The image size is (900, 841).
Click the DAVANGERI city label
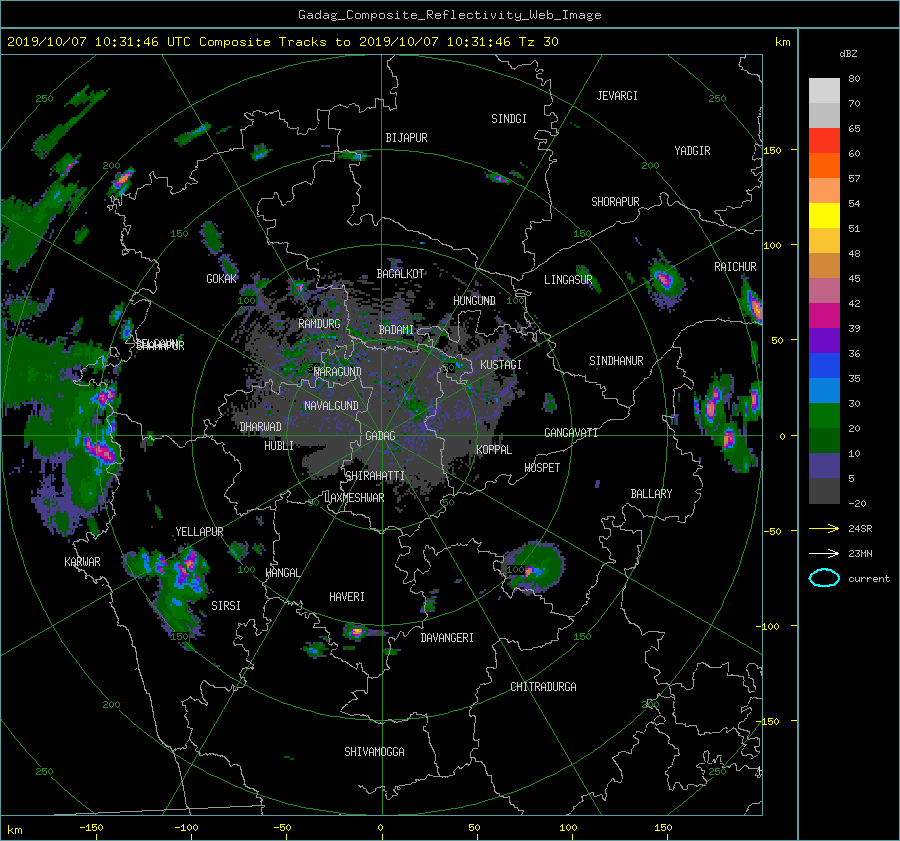point(447,638)
